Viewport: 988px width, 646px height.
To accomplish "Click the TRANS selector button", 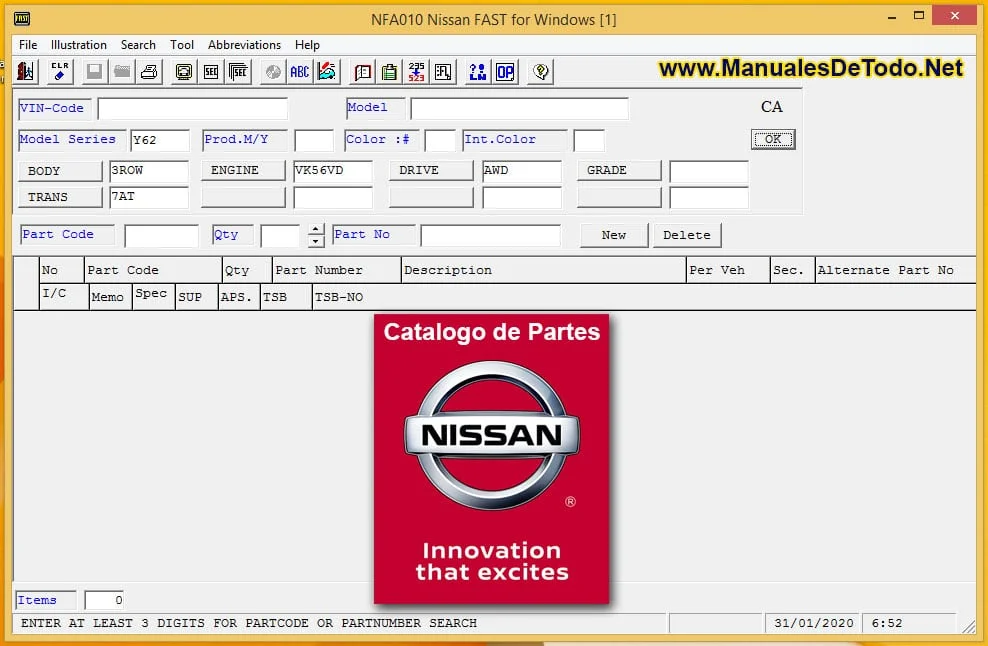I will (60, 197).
